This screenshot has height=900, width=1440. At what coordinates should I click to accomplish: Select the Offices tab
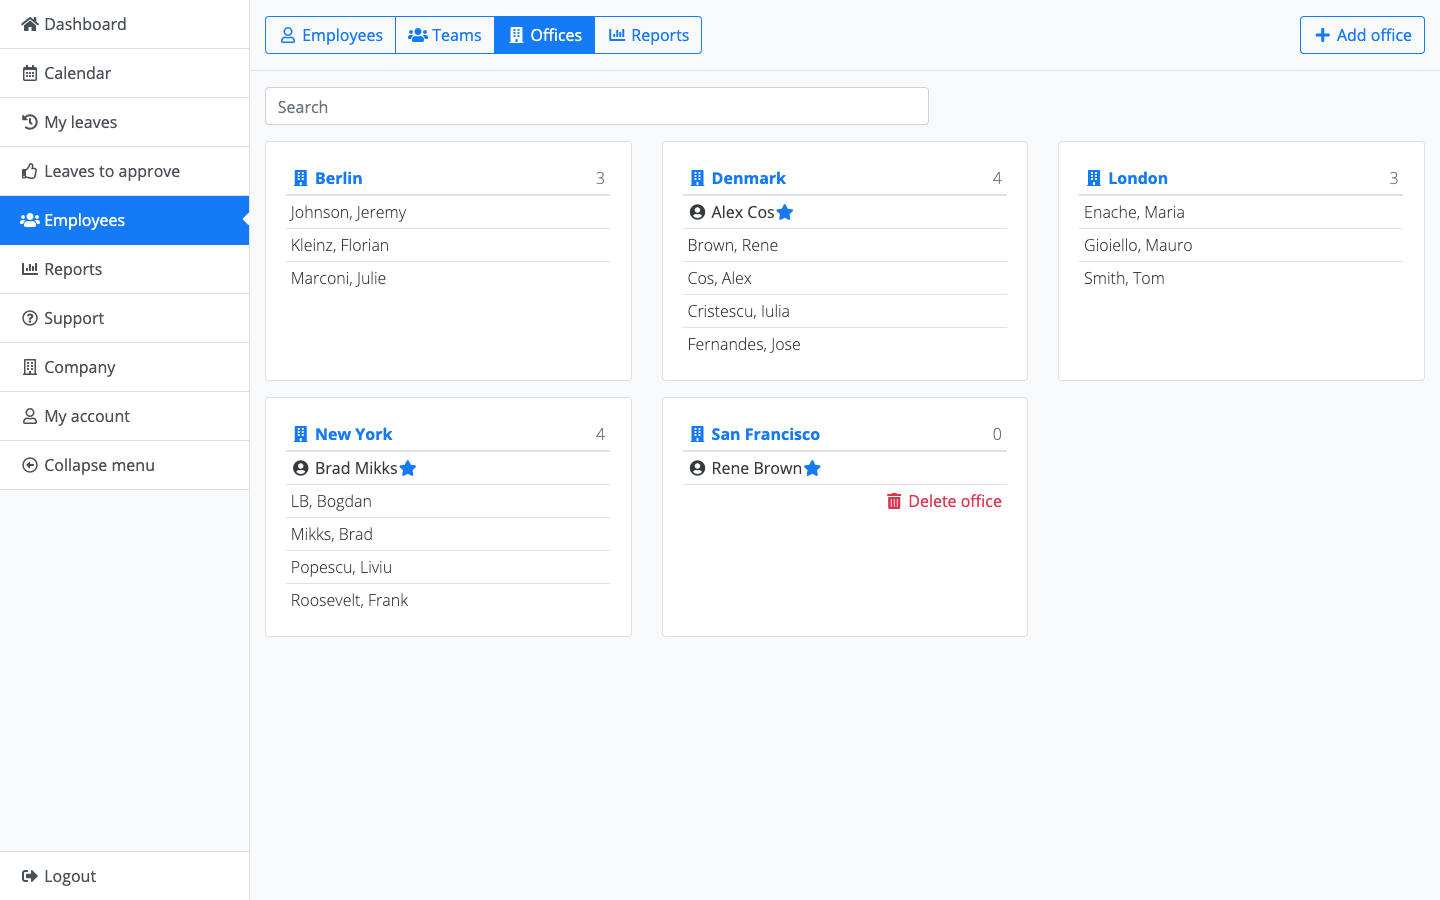pos(545,35)
